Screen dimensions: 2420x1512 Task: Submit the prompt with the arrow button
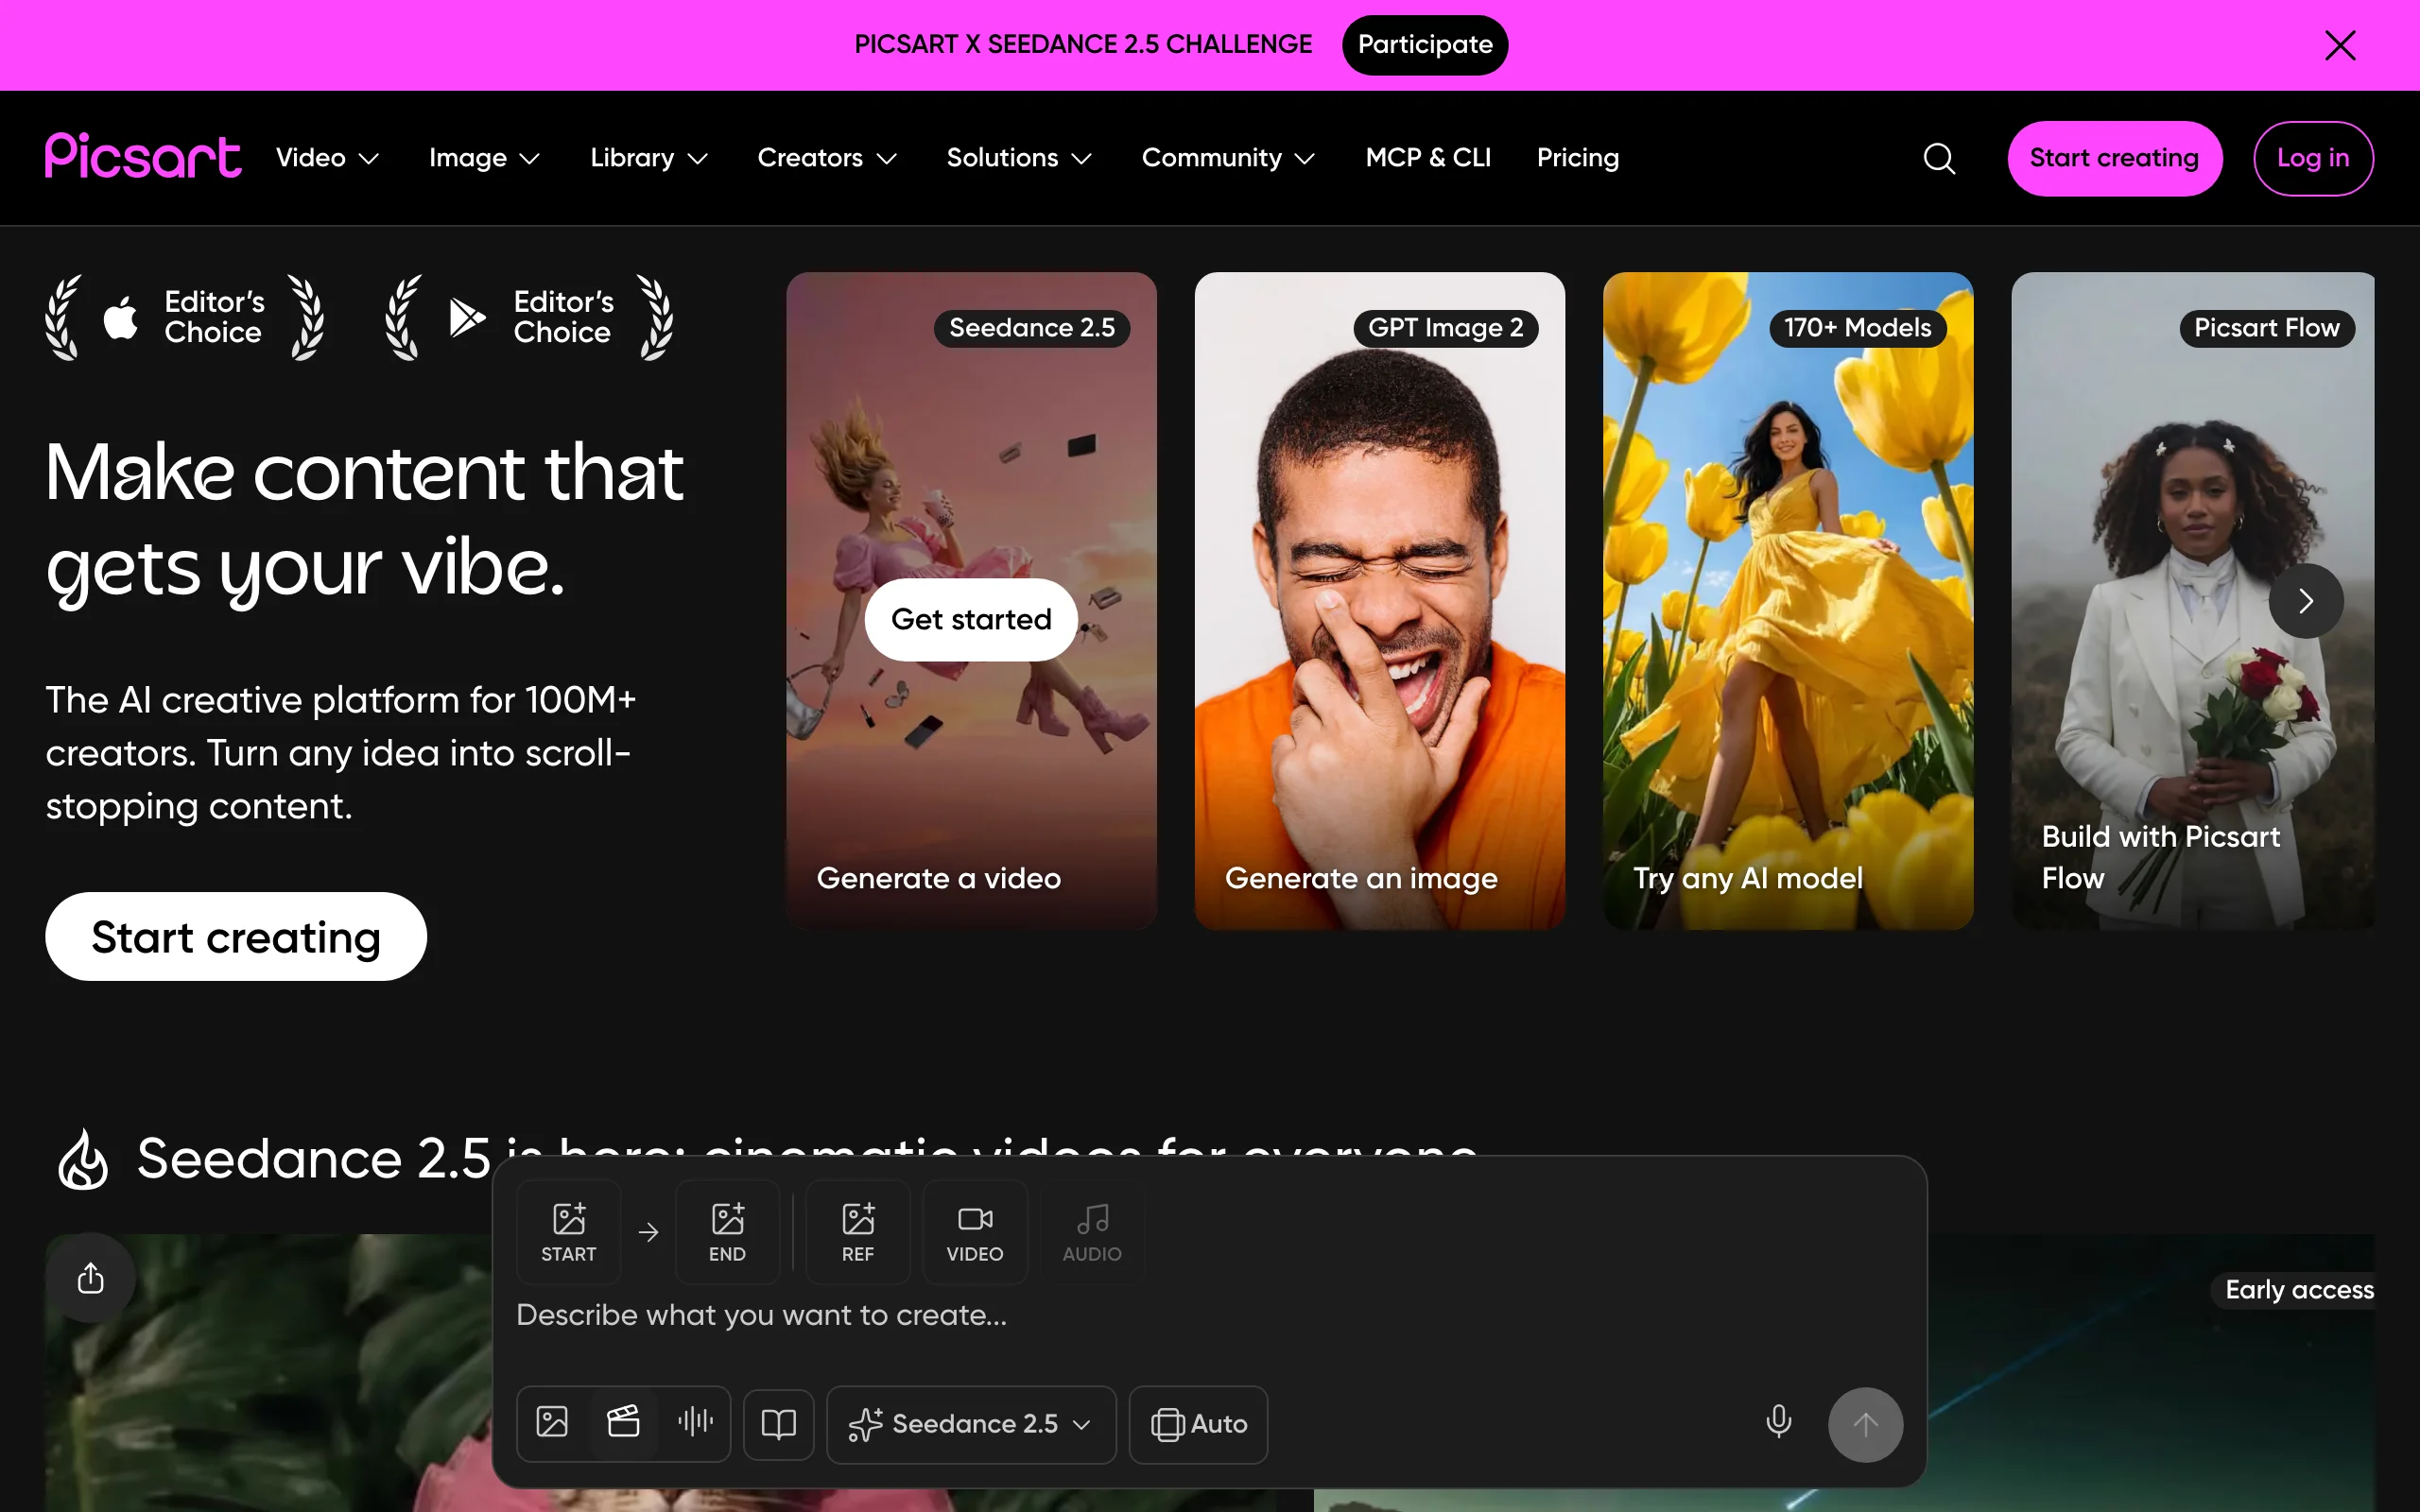[1865, 1424]
